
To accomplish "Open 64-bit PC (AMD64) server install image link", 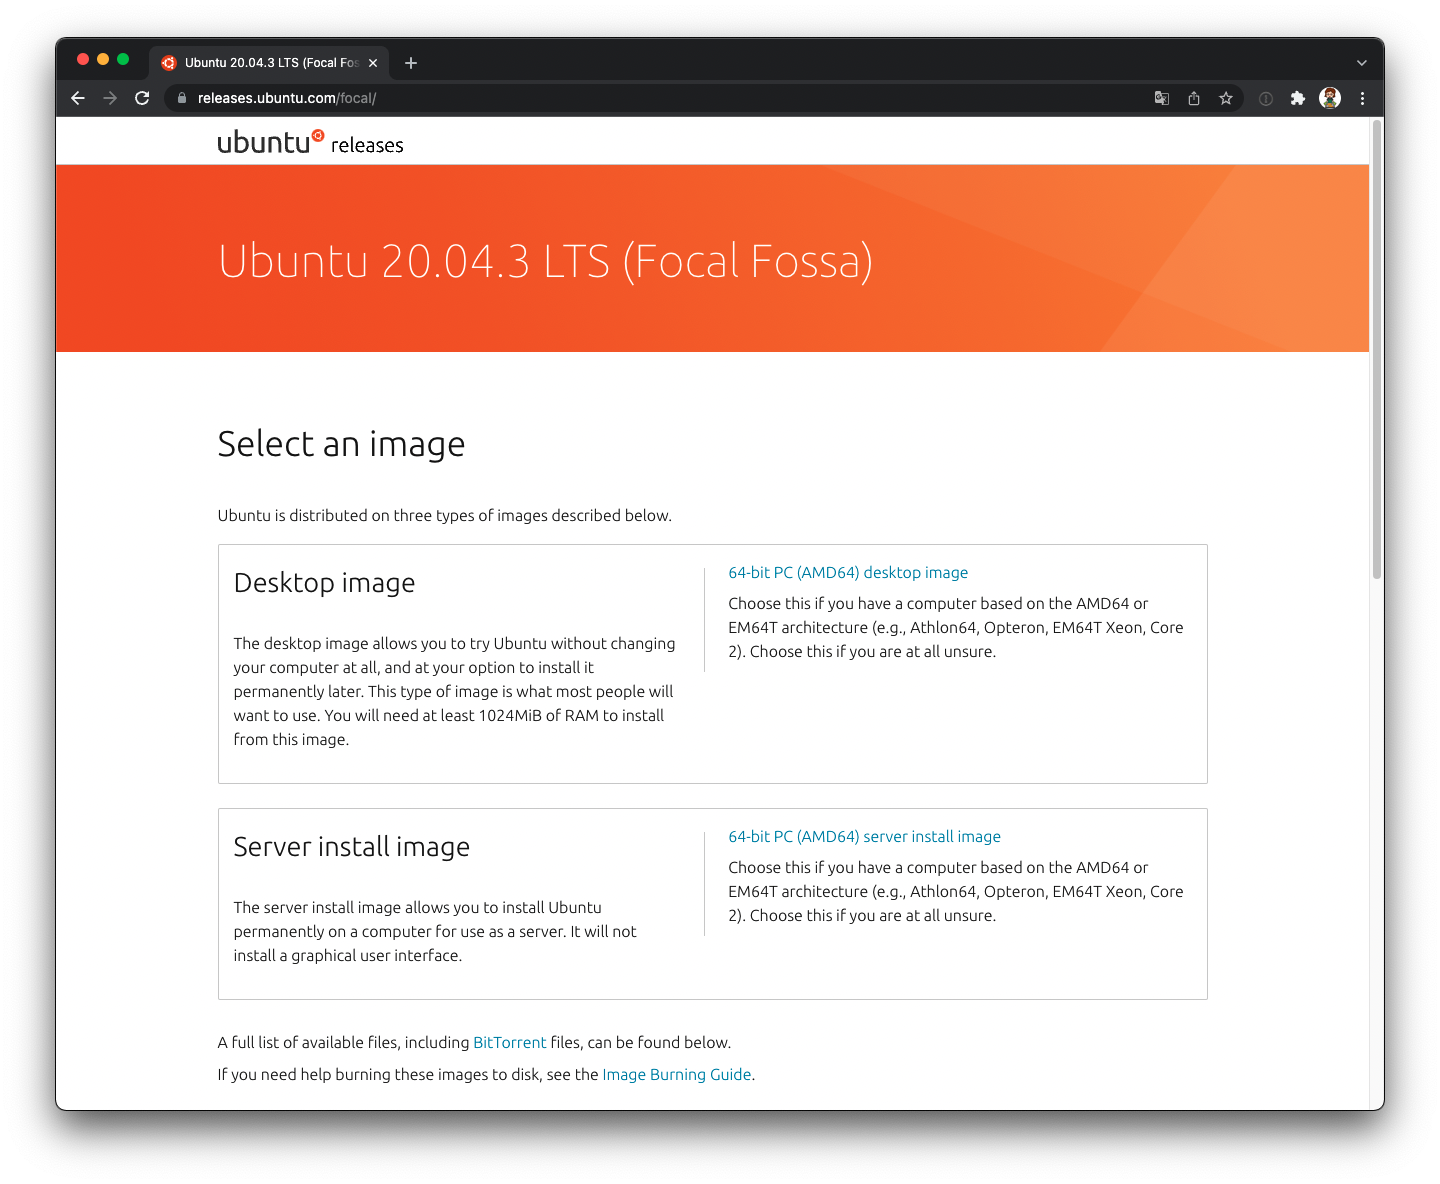I will click(864, 837).
